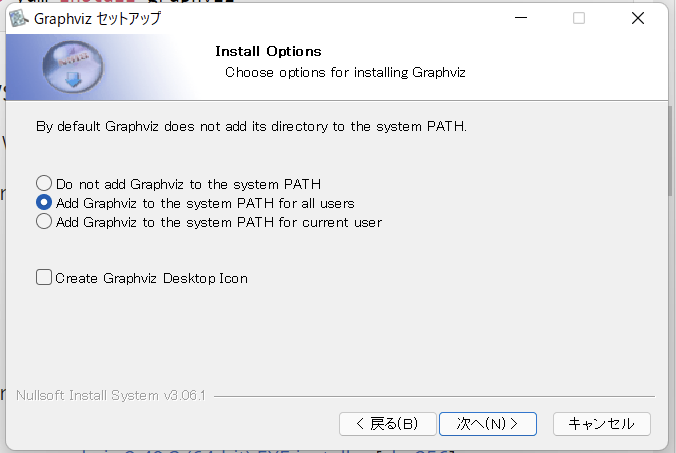
Task: Click the Graphviz installer title bar icon
Action: click(x=19, y=19)
